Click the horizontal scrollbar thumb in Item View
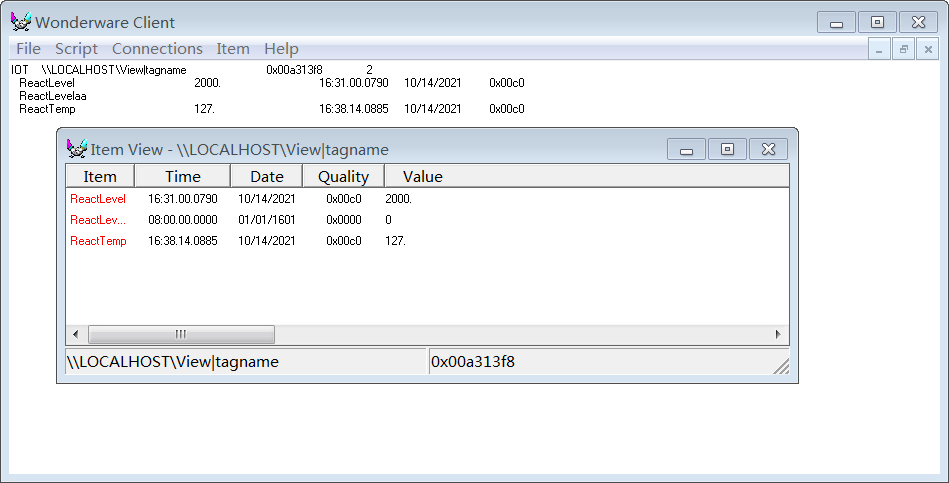The height and width of the screenshot is (483, 949). click(x=181, y=334)
